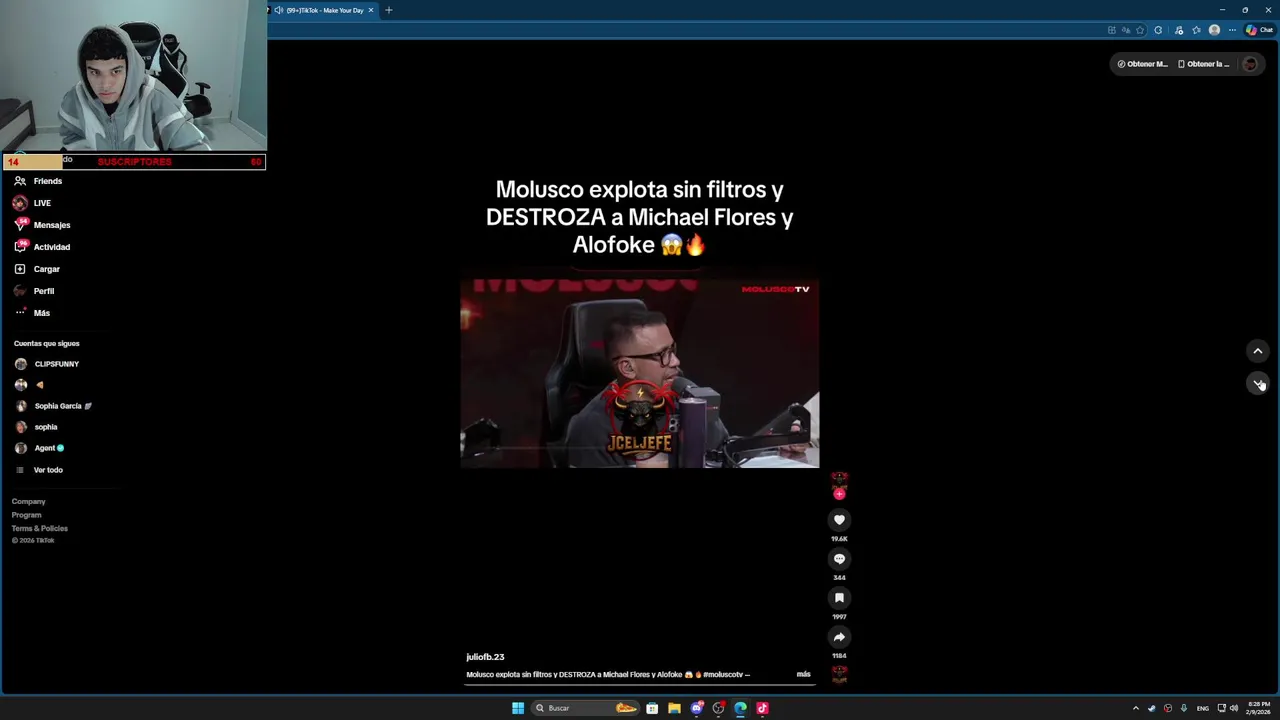Screen dimensions: 1280x720
Task: Click Obtener la... app button
Action: (x=1203, y=64)
